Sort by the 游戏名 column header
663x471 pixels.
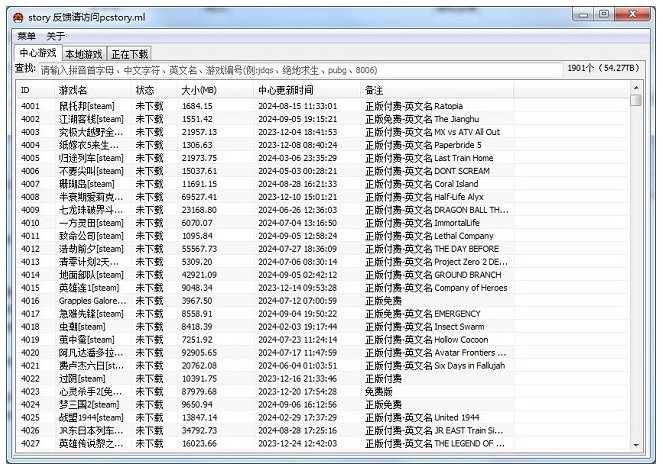[93, 90]
